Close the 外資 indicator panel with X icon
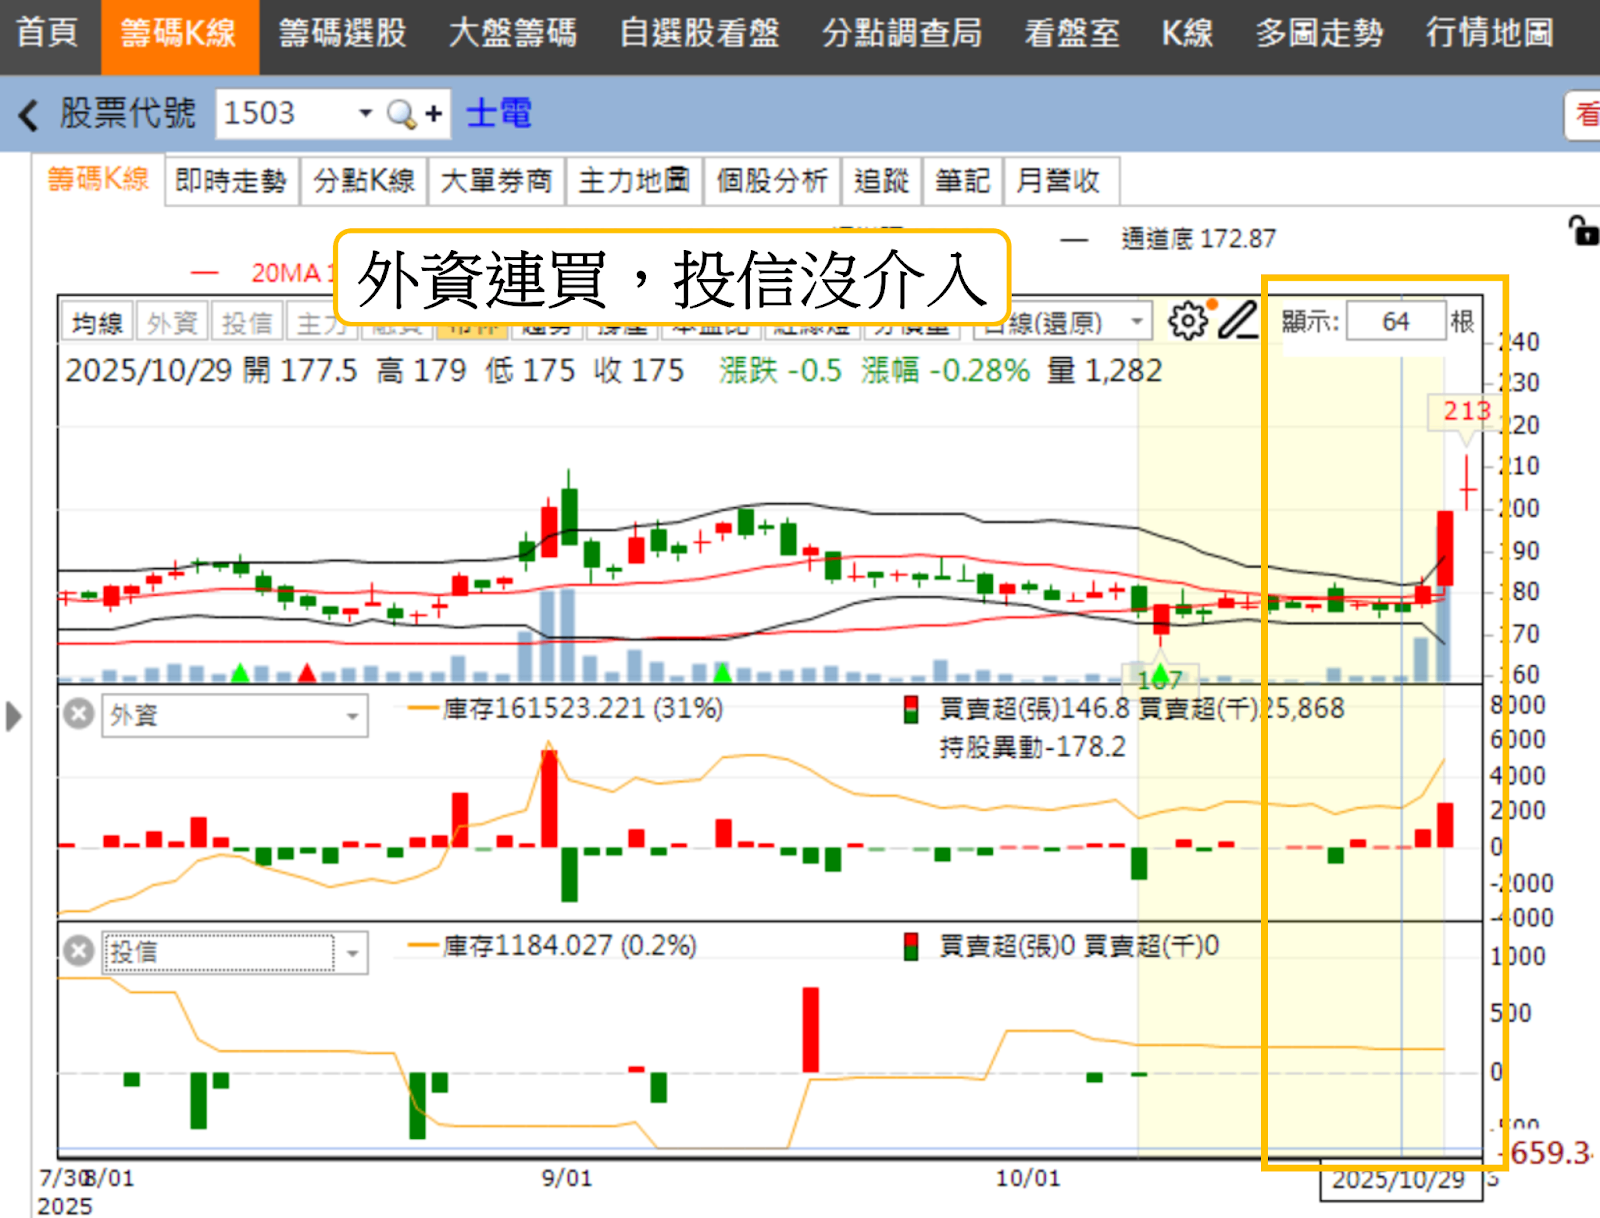 coord(78,714)
